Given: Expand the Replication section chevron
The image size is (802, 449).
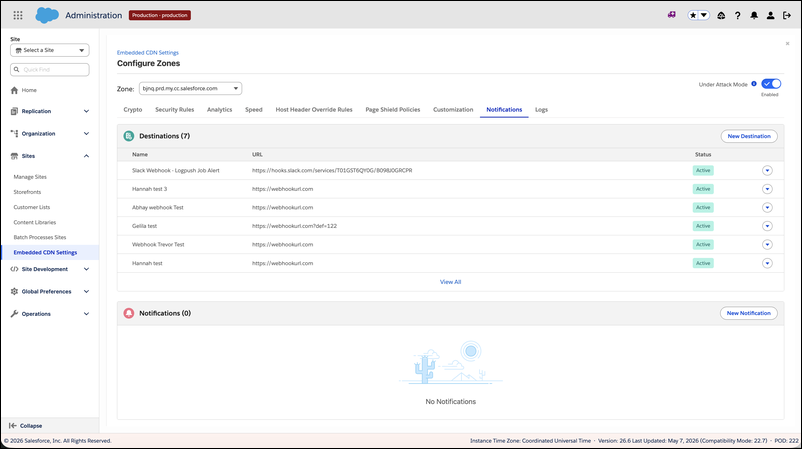Looking at the screenshot, I should [x=86, y=111].
